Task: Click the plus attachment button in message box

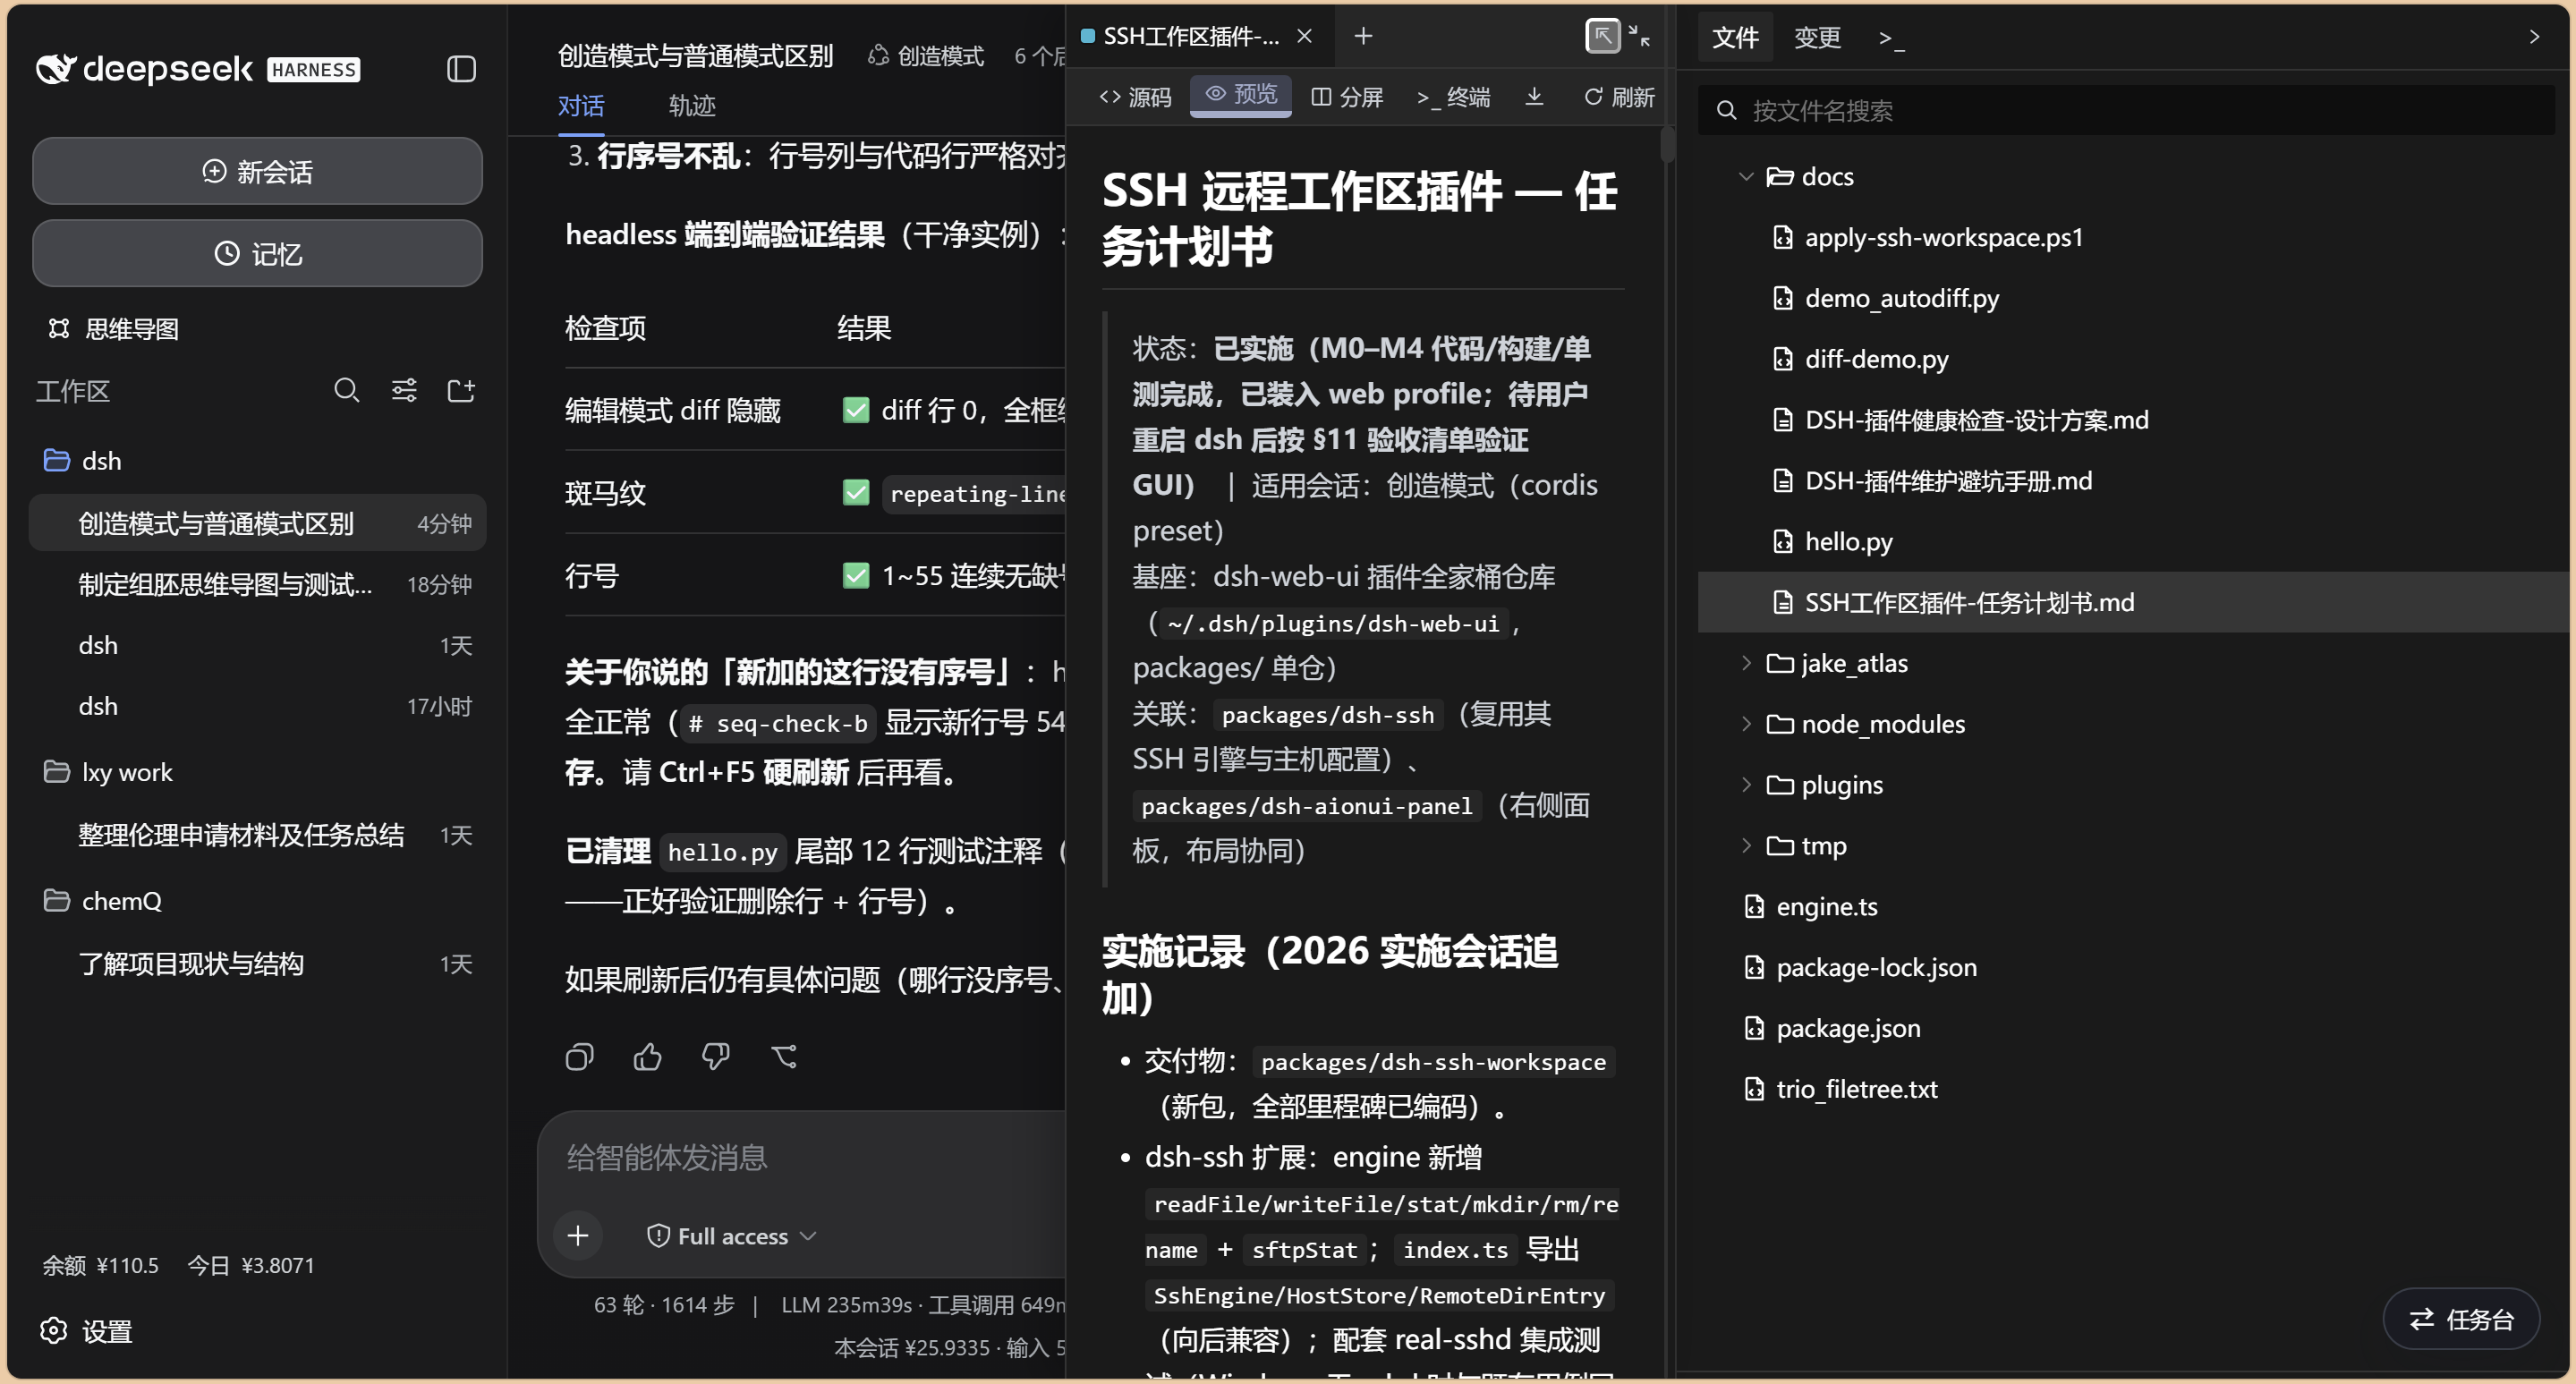Action: point(578,1236)
